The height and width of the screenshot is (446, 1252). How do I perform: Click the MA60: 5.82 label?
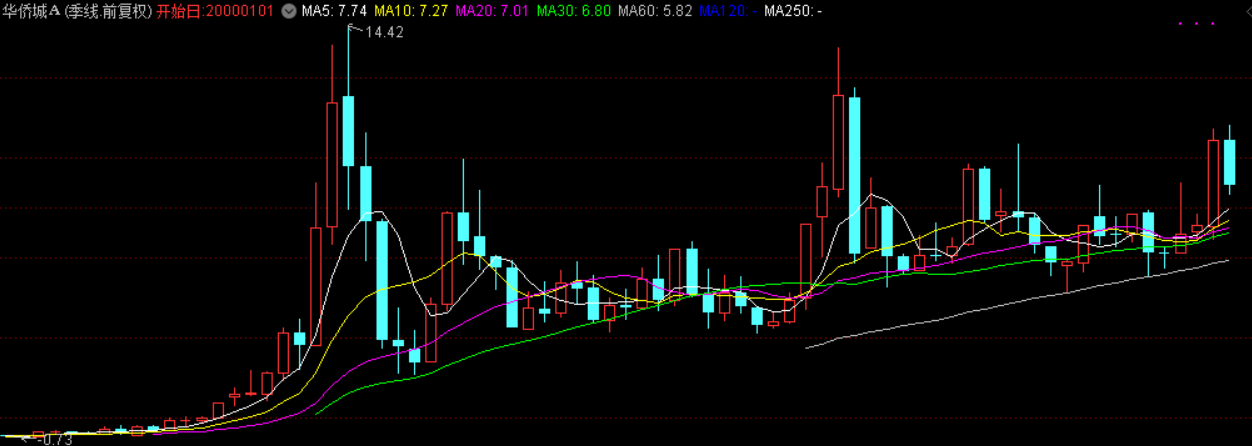point(655,12)
